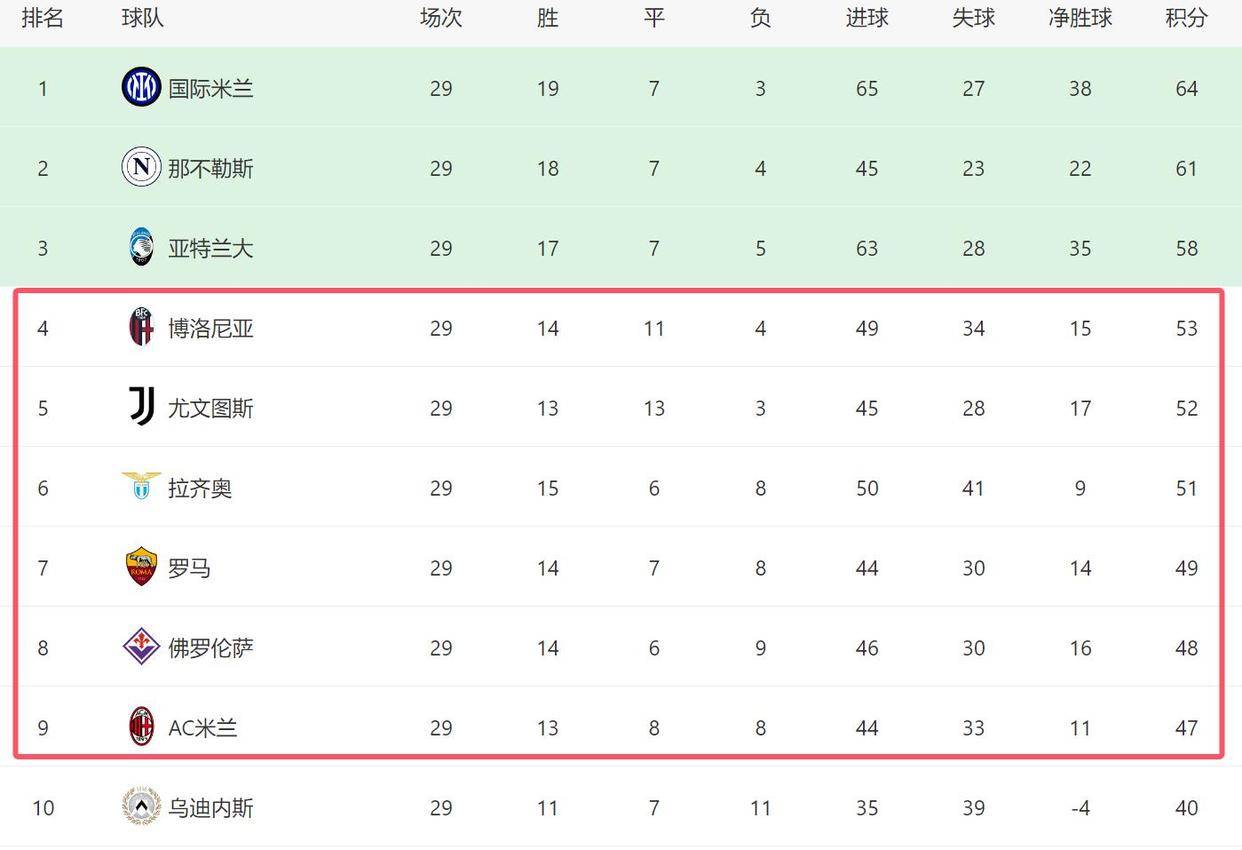Click the Napoli club crest

point(141,167)
